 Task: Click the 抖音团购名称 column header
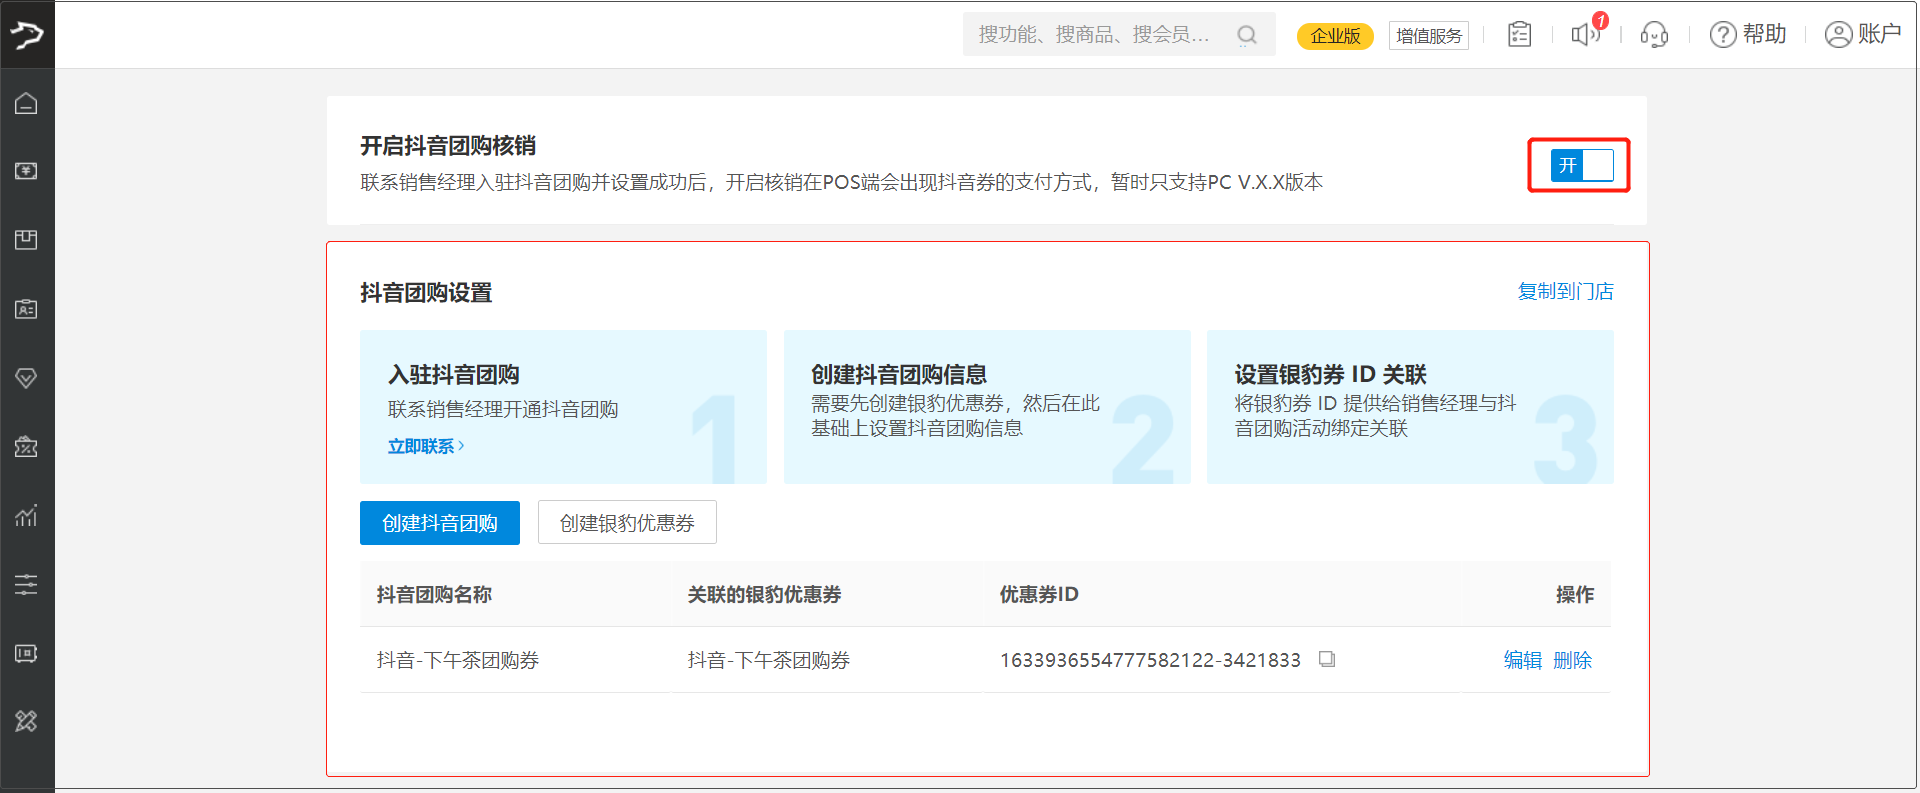[x=434, y=595]
